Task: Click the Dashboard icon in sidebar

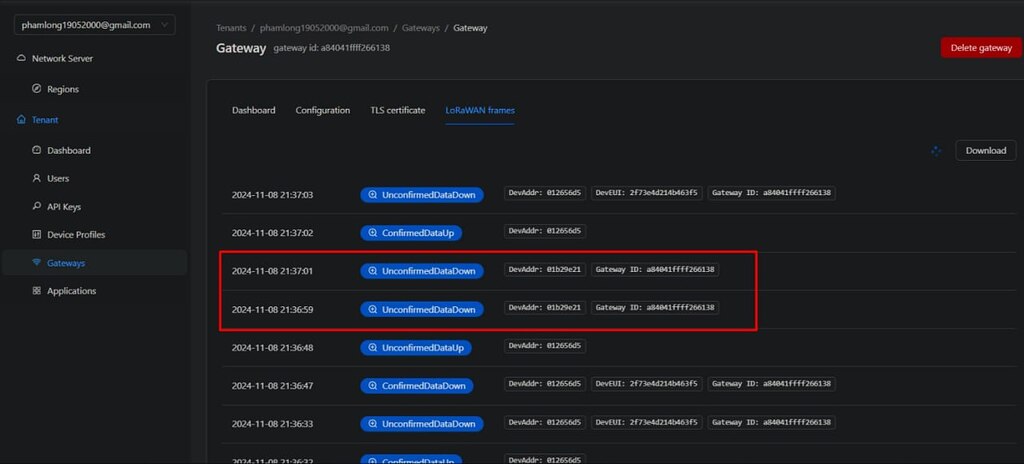Action: pos(37,151)
